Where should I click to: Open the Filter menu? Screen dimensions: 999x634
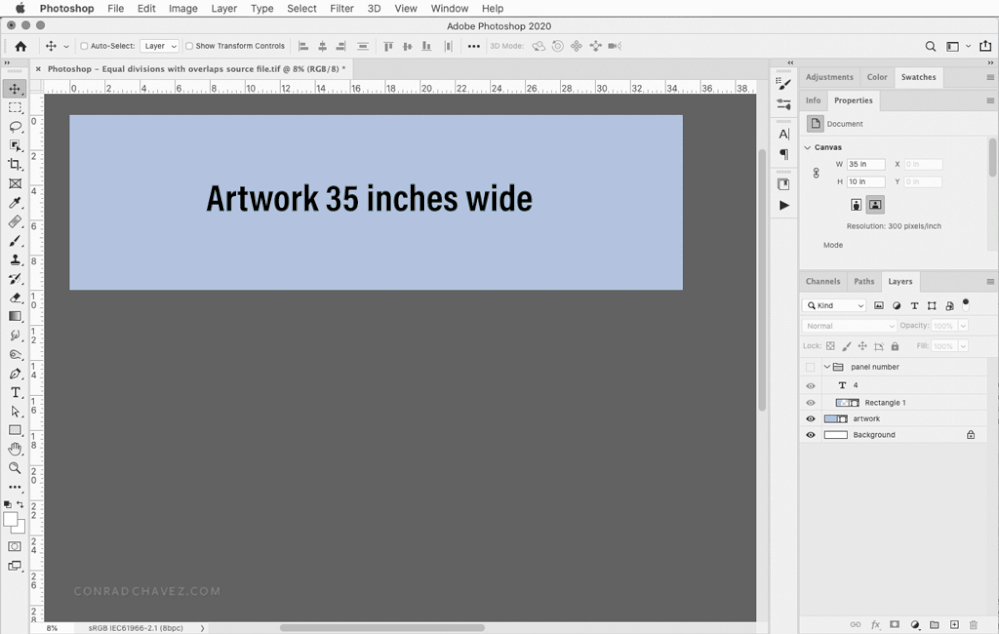click(x=341, y=8)
